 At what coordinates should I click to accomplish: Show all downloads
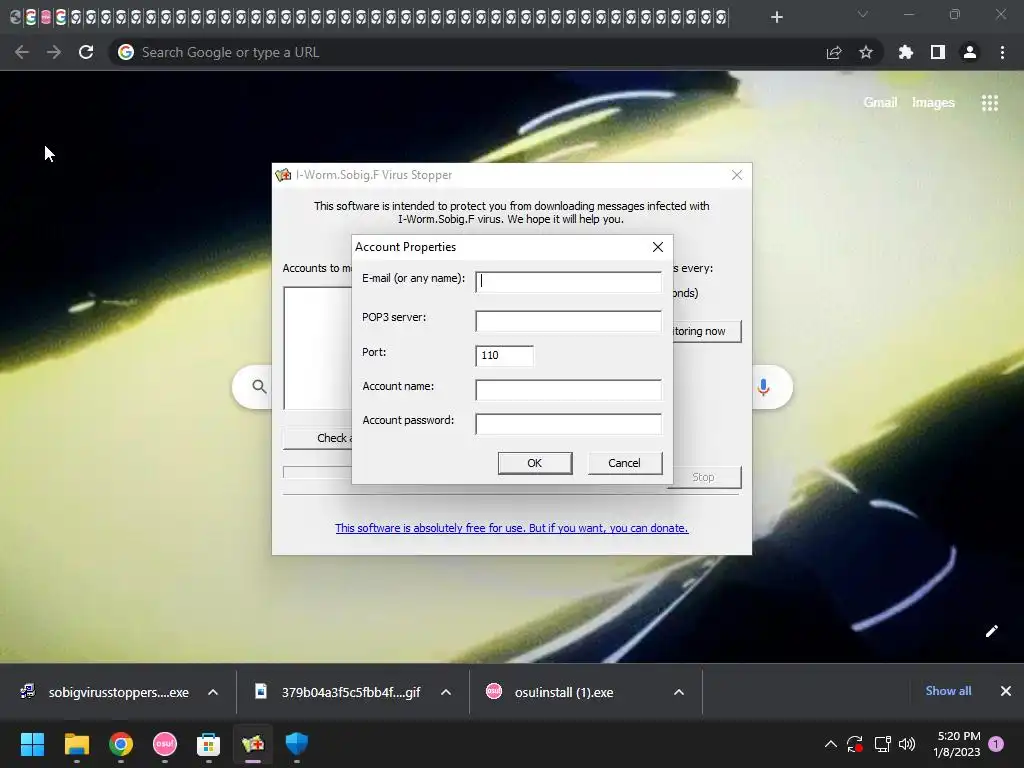click(948, 691)
